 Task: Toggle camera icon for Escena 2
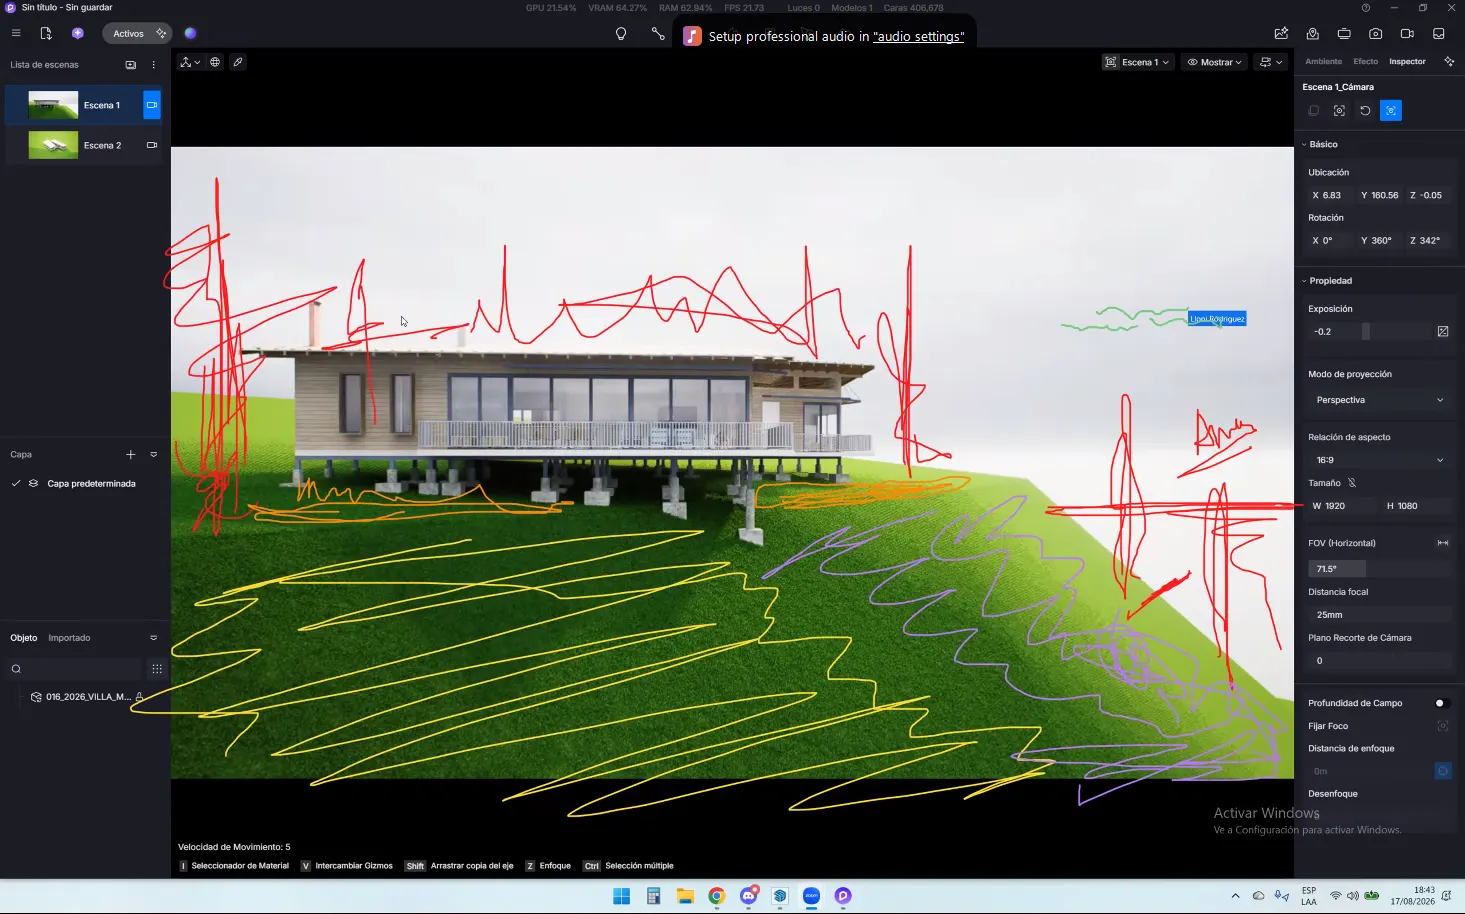tap(152, 145)
